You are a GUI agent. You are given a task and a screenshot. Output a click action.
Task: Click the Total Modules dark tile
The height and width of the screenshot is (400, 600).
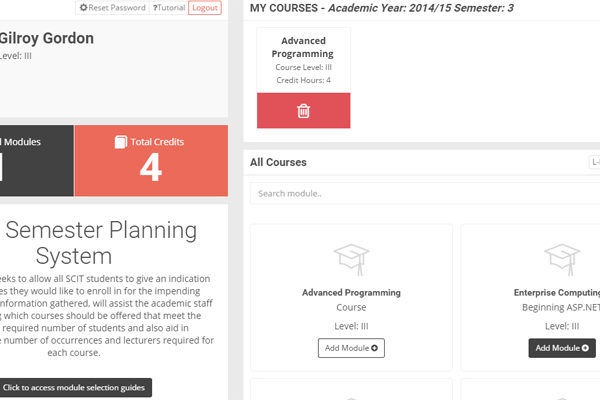click(35, 161)
